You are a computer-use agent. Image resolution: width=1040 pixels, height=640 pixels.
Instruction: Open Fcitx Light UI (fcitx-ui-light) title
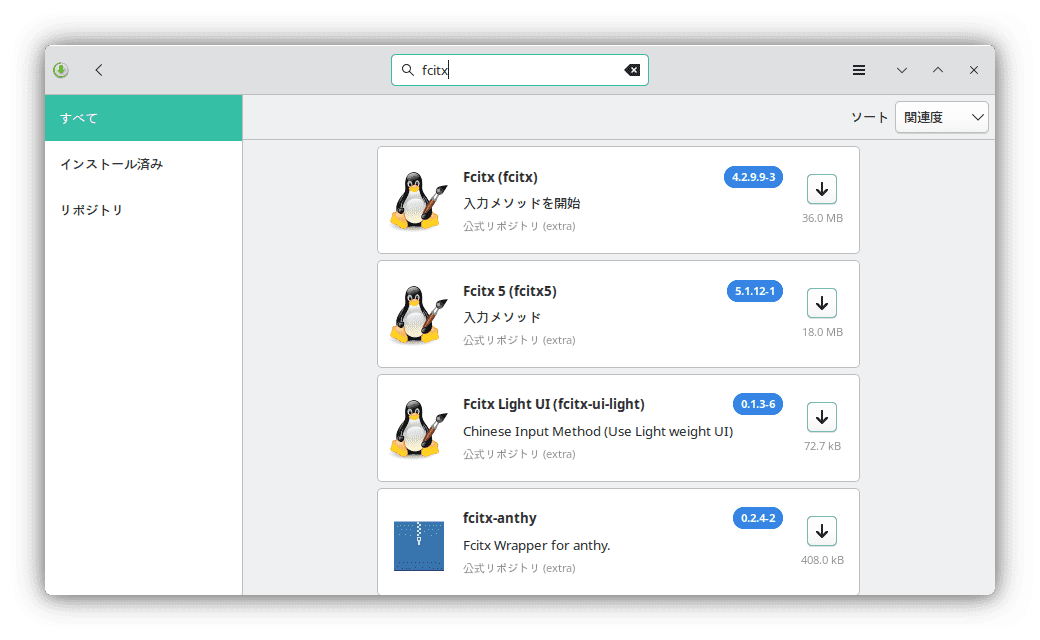coord(554,404)
